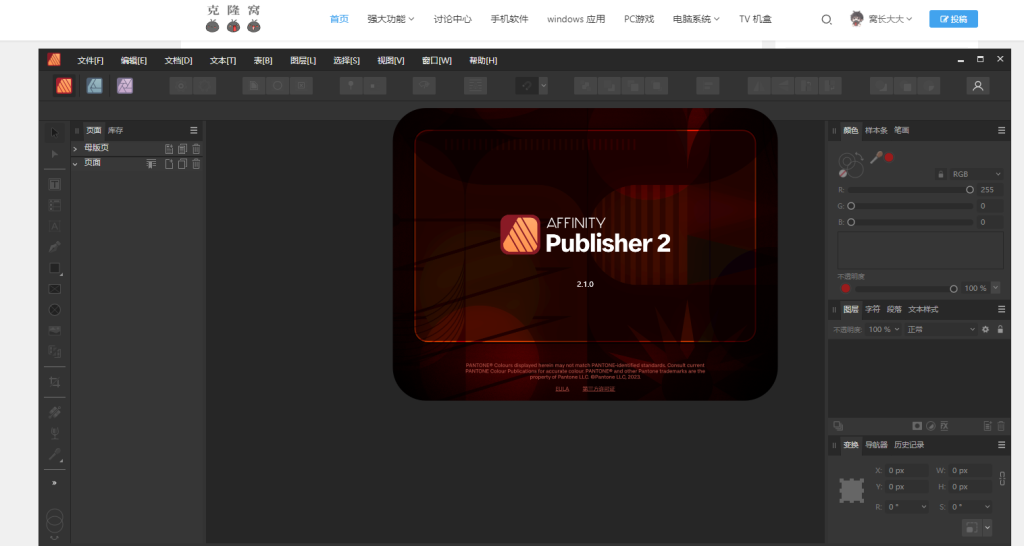Select the Frame Text tool
Viewport: 1024px width, 546px height.
tap(55, 185)
